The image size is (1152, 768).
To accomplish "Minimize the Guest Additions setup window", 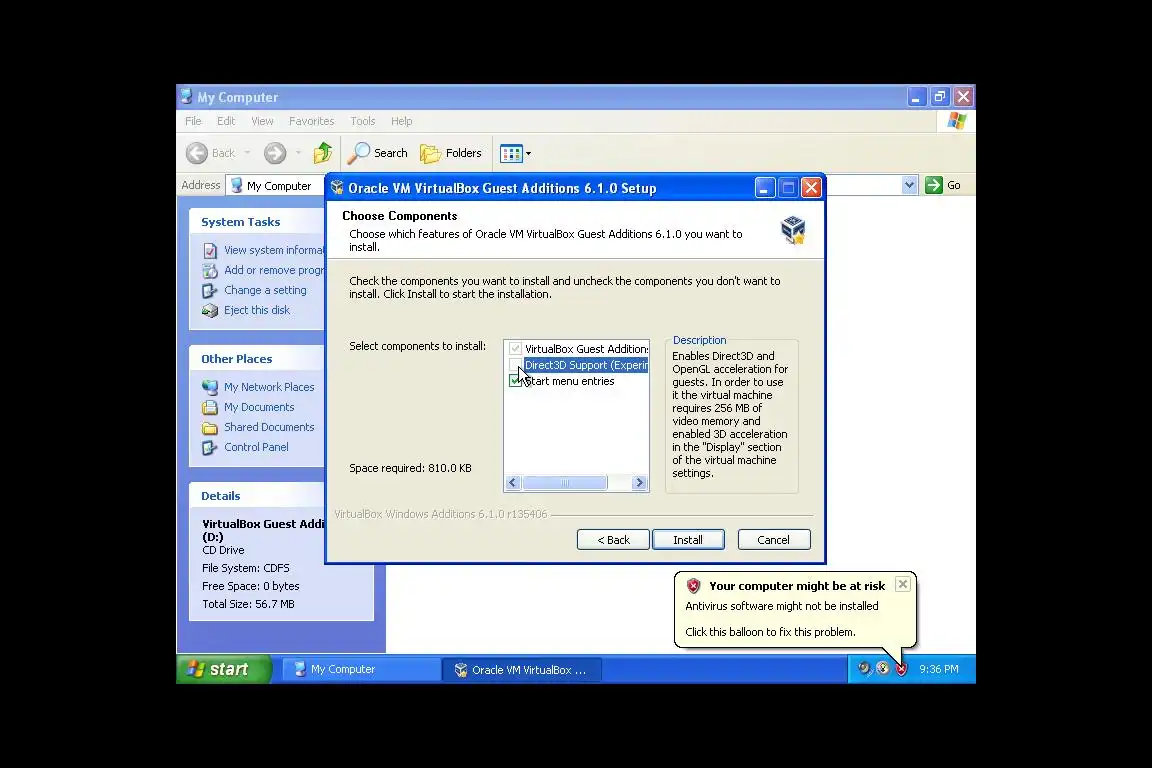I will click(765, 188).
